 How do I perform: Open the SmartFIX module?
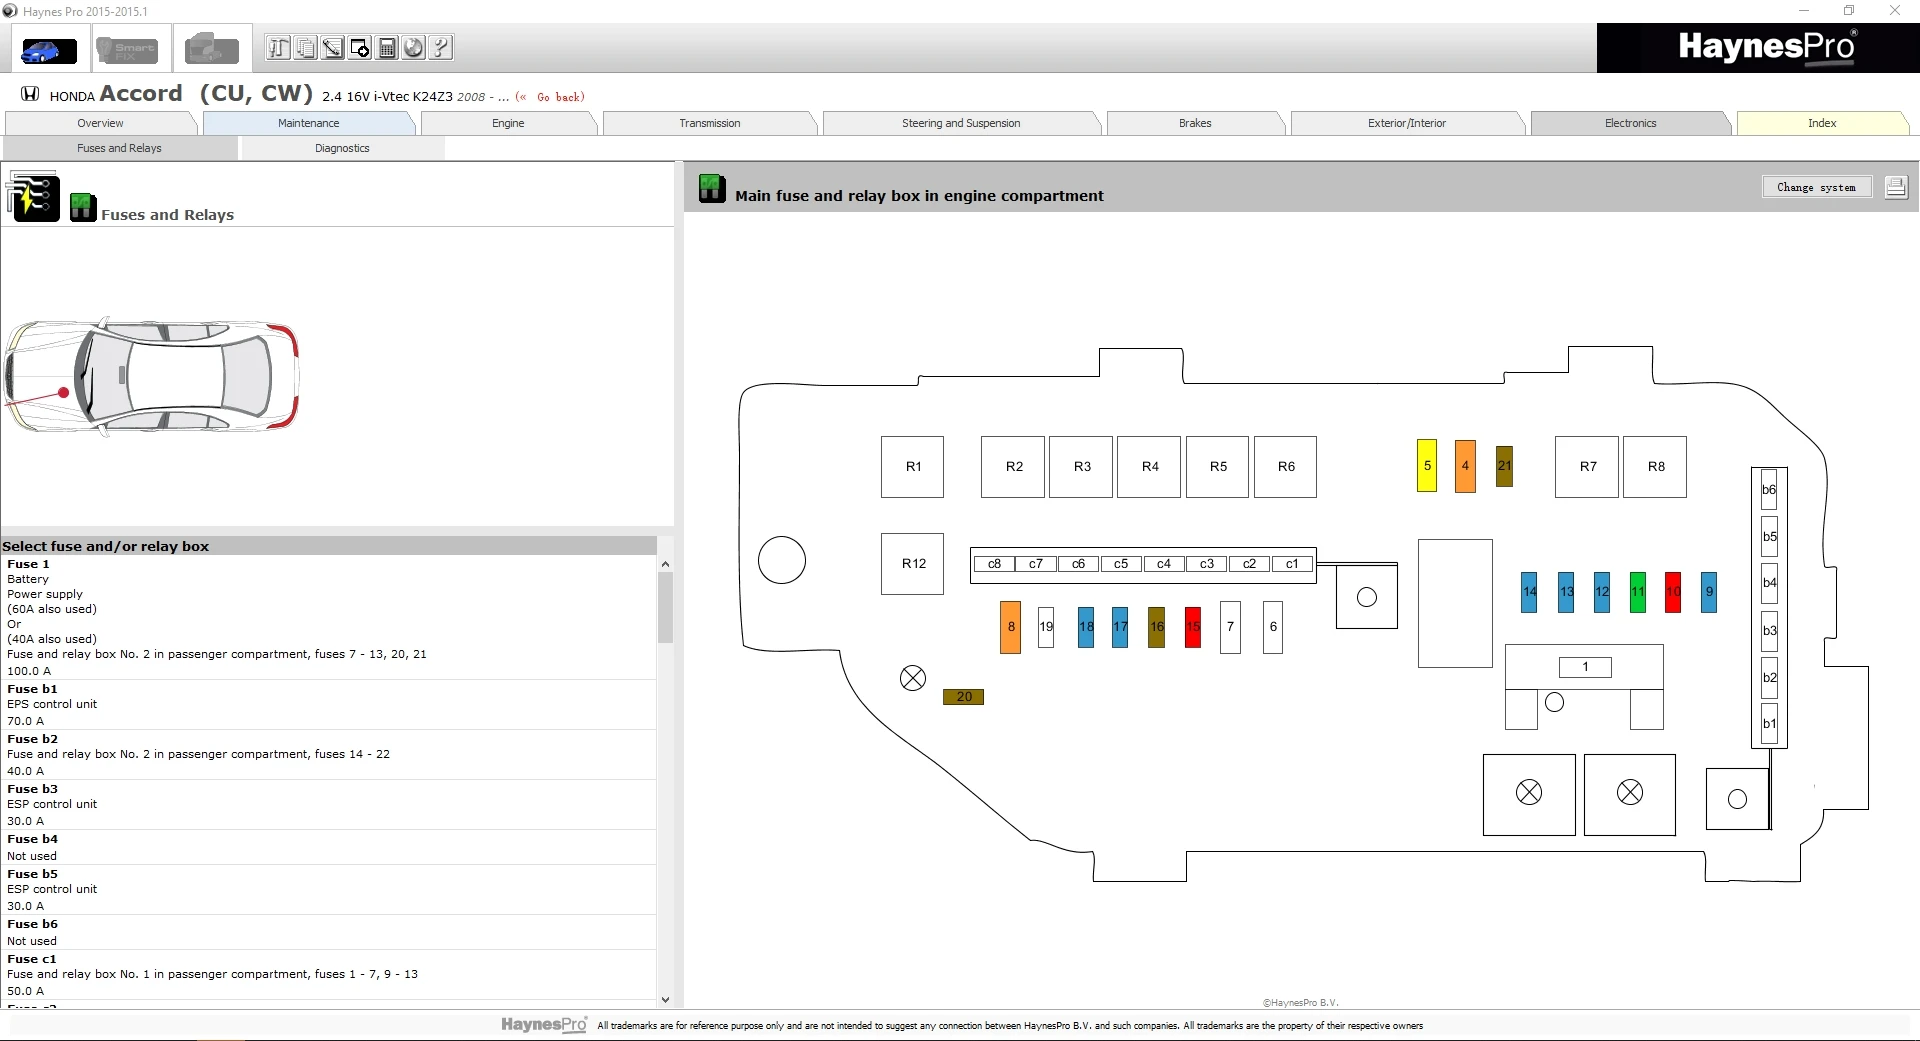[x=130, y=49]
